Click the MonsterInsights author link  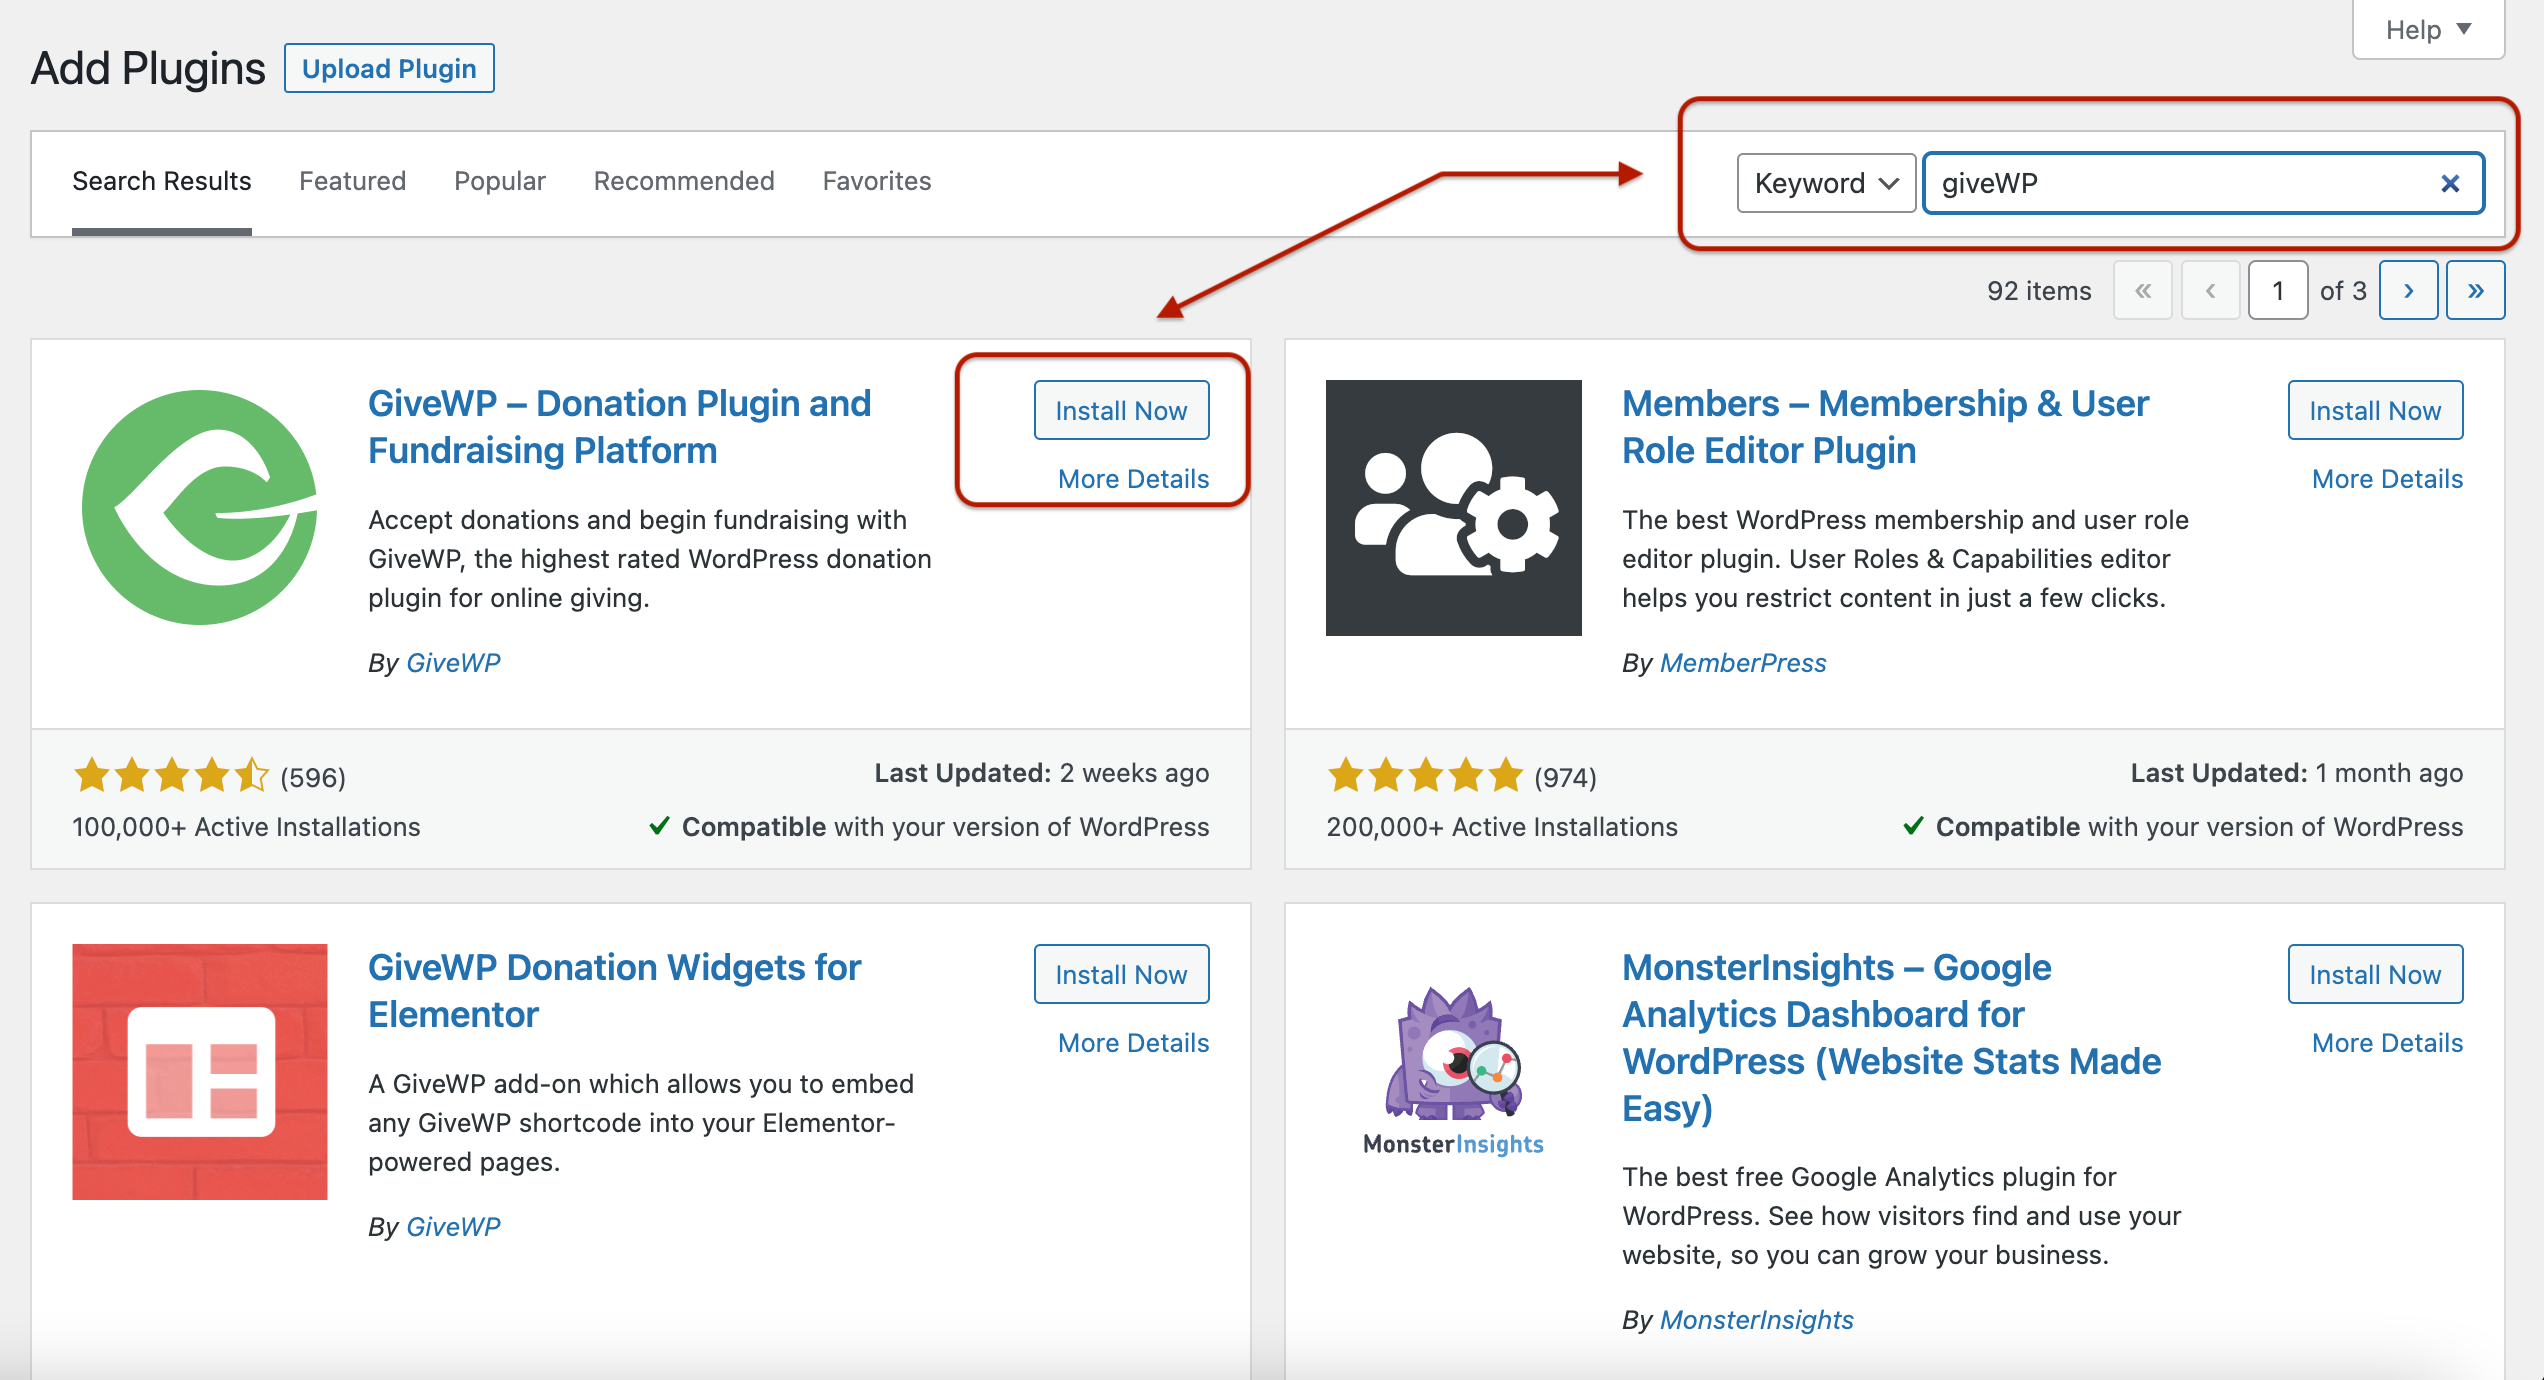pyautogui.click(x=1756, y=1320)
